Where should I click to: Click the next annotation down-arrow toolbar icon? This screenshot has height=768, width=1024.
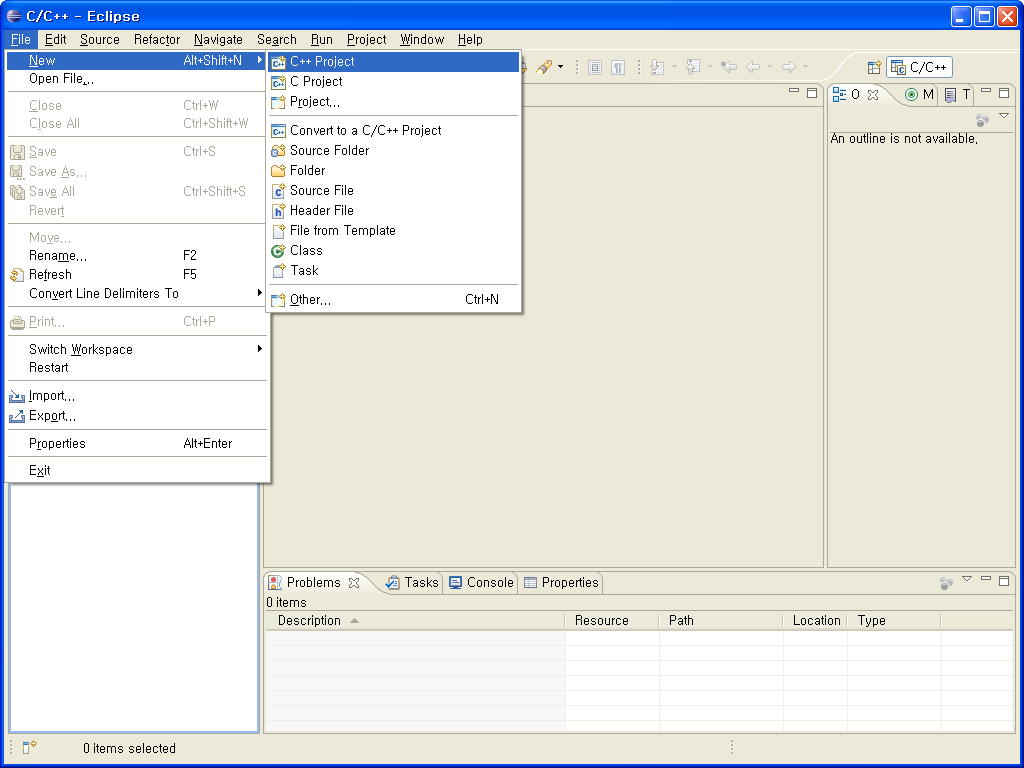658,67
